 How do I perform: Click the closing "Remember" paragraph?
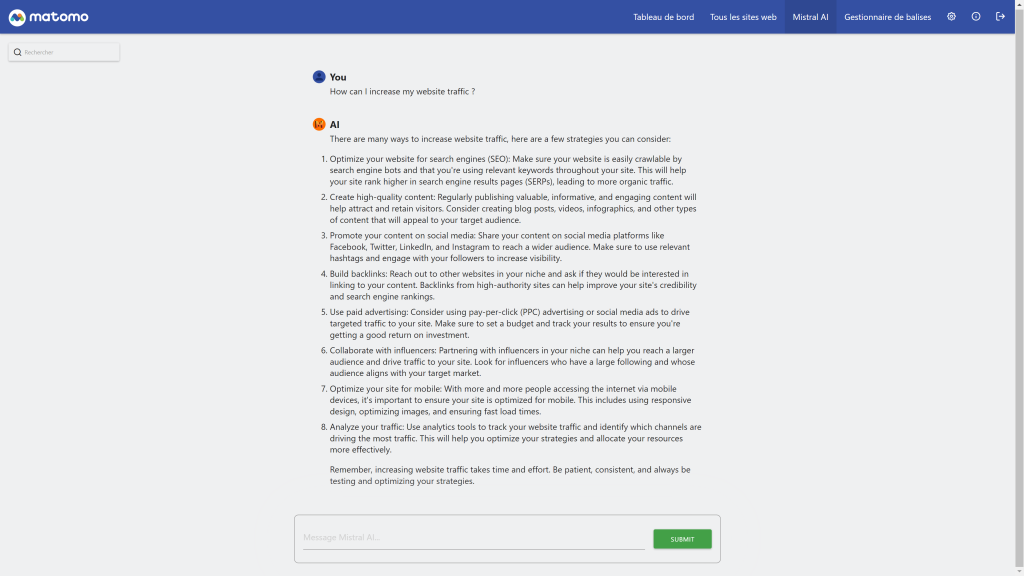click(x=510, y=475)
